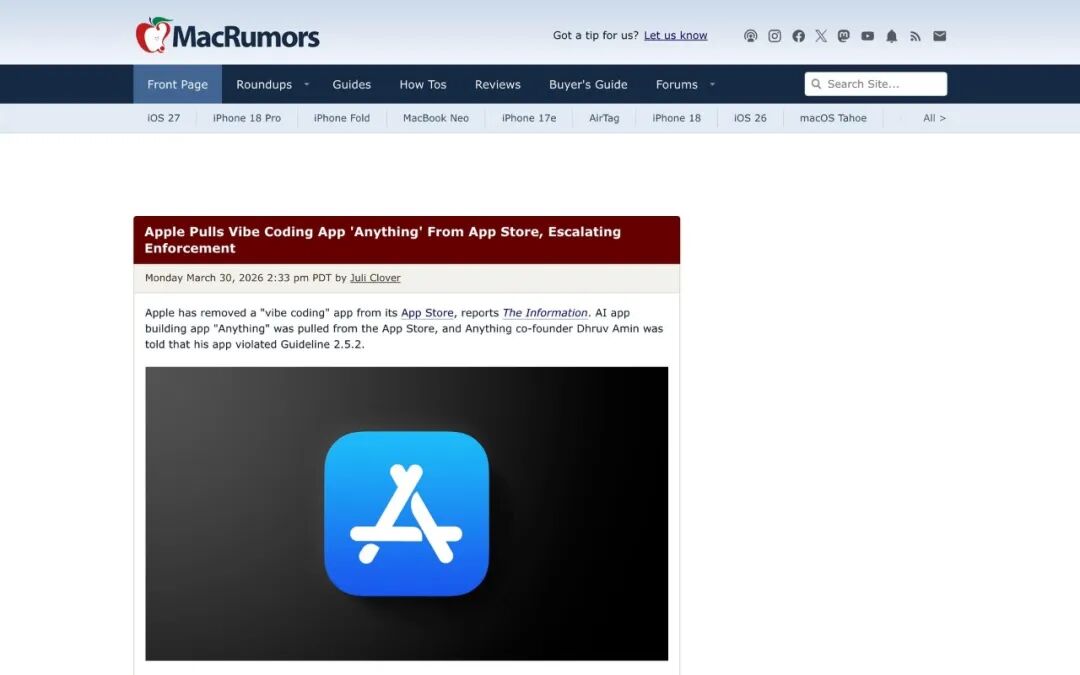This screenshot has height=675, width=1080.
Task: Open the X (Twitter) icon link
Action: click(821, 36)
